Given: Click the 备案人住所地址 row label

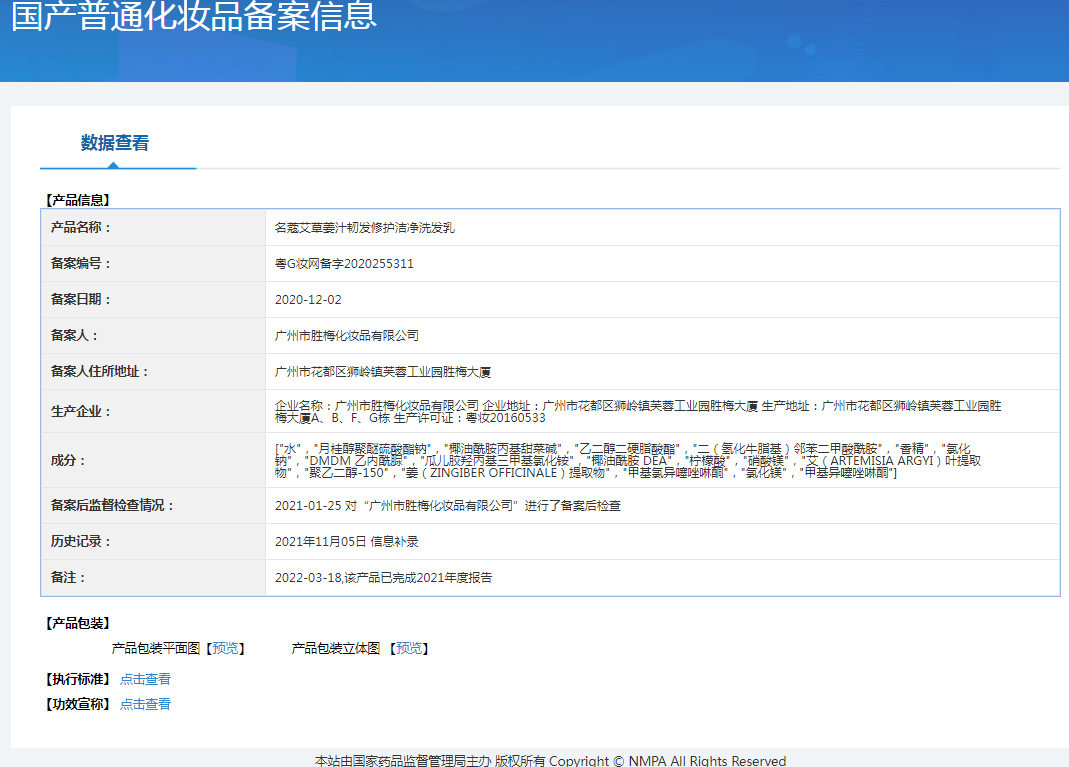Looking at the screenshot, I should click(100, 372).
